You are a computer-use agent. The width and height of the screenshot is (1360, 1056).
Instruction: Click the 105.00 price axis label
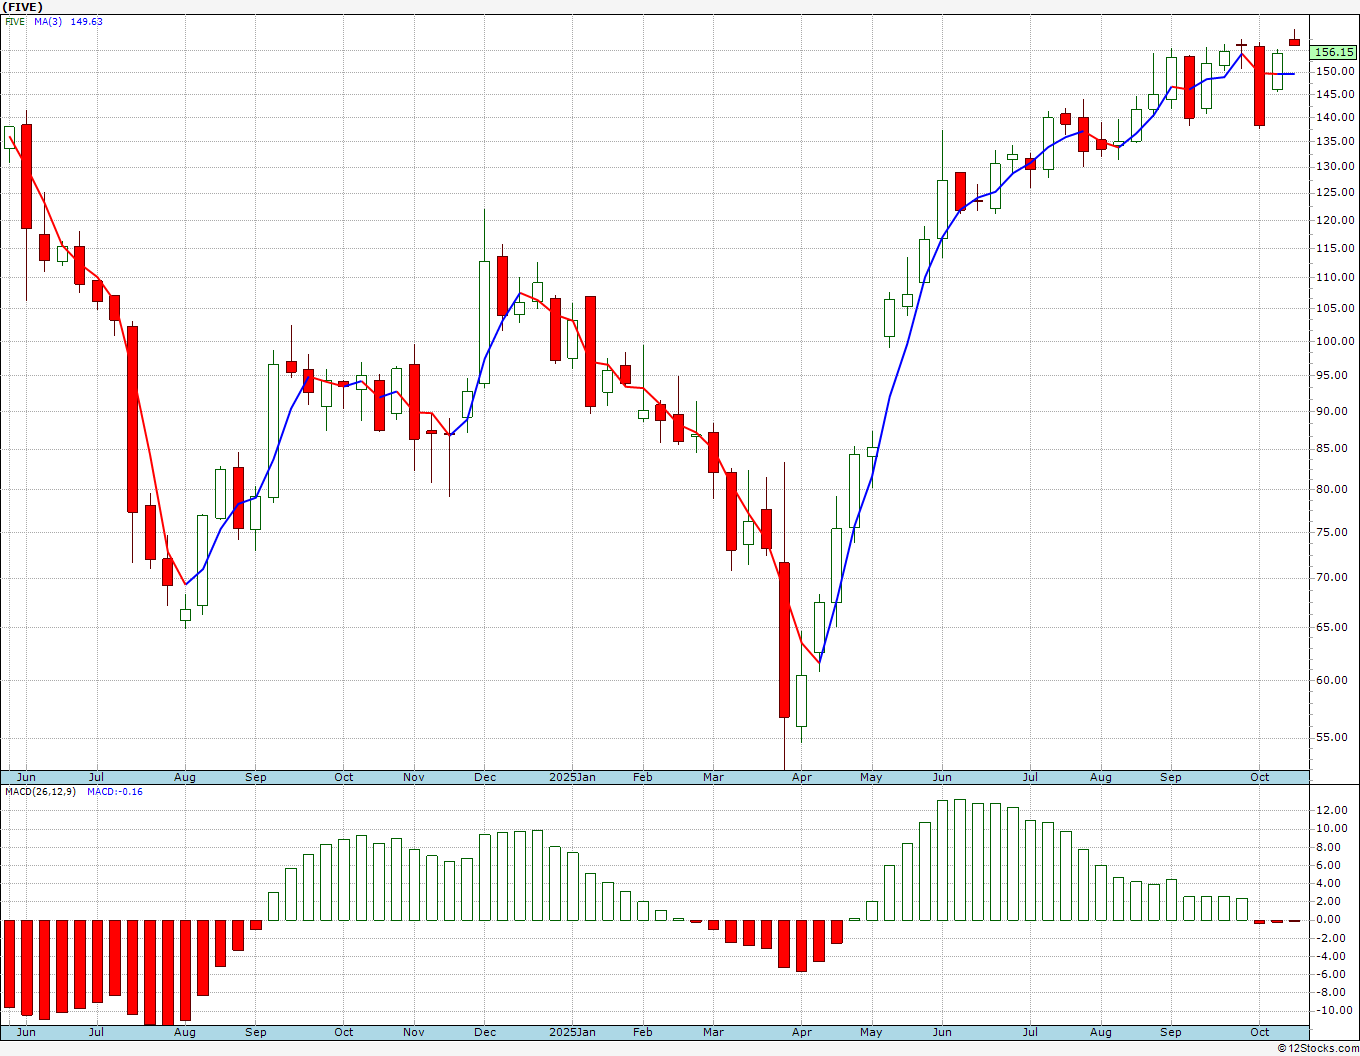pos(1336,309)
